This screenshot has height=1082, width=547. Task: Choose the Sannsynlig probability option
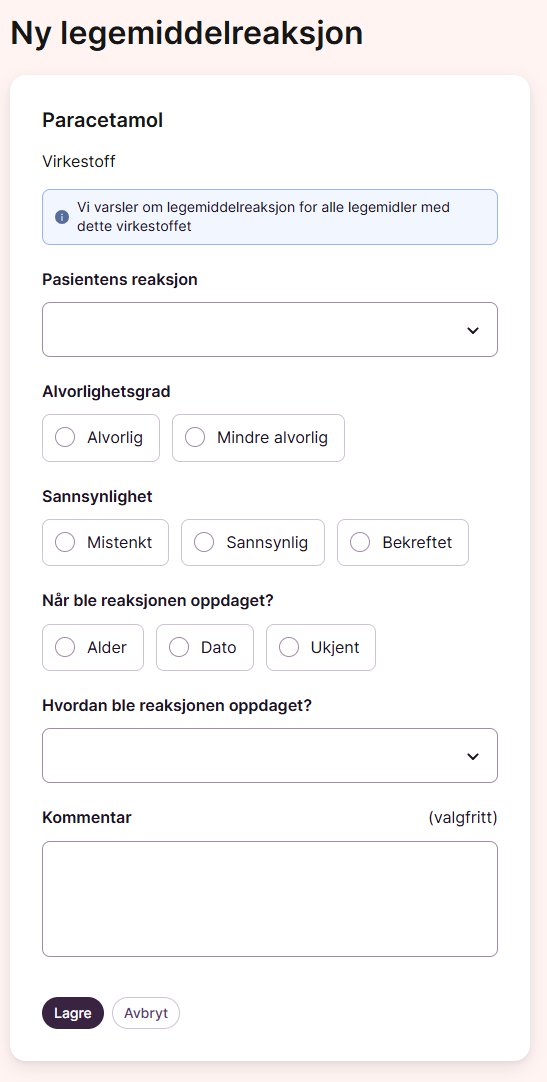[252, 542]
